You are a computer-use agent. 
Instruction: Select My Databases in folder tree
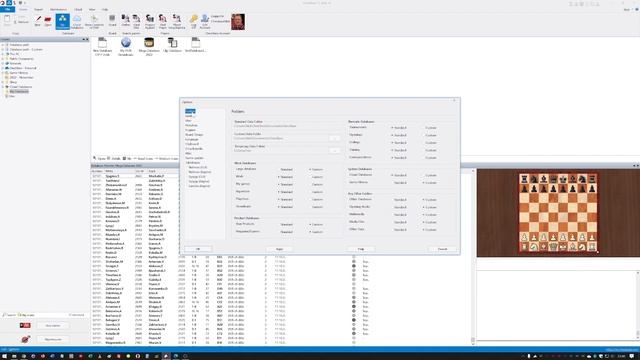tap(19, 91)
